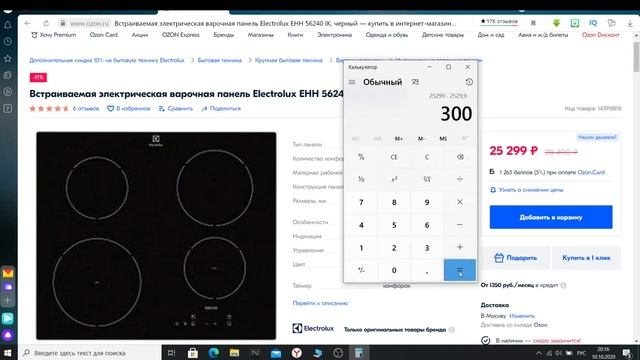640x360 pixels.
Task: Click Windows taskbar search field
Action: point(89,353)
